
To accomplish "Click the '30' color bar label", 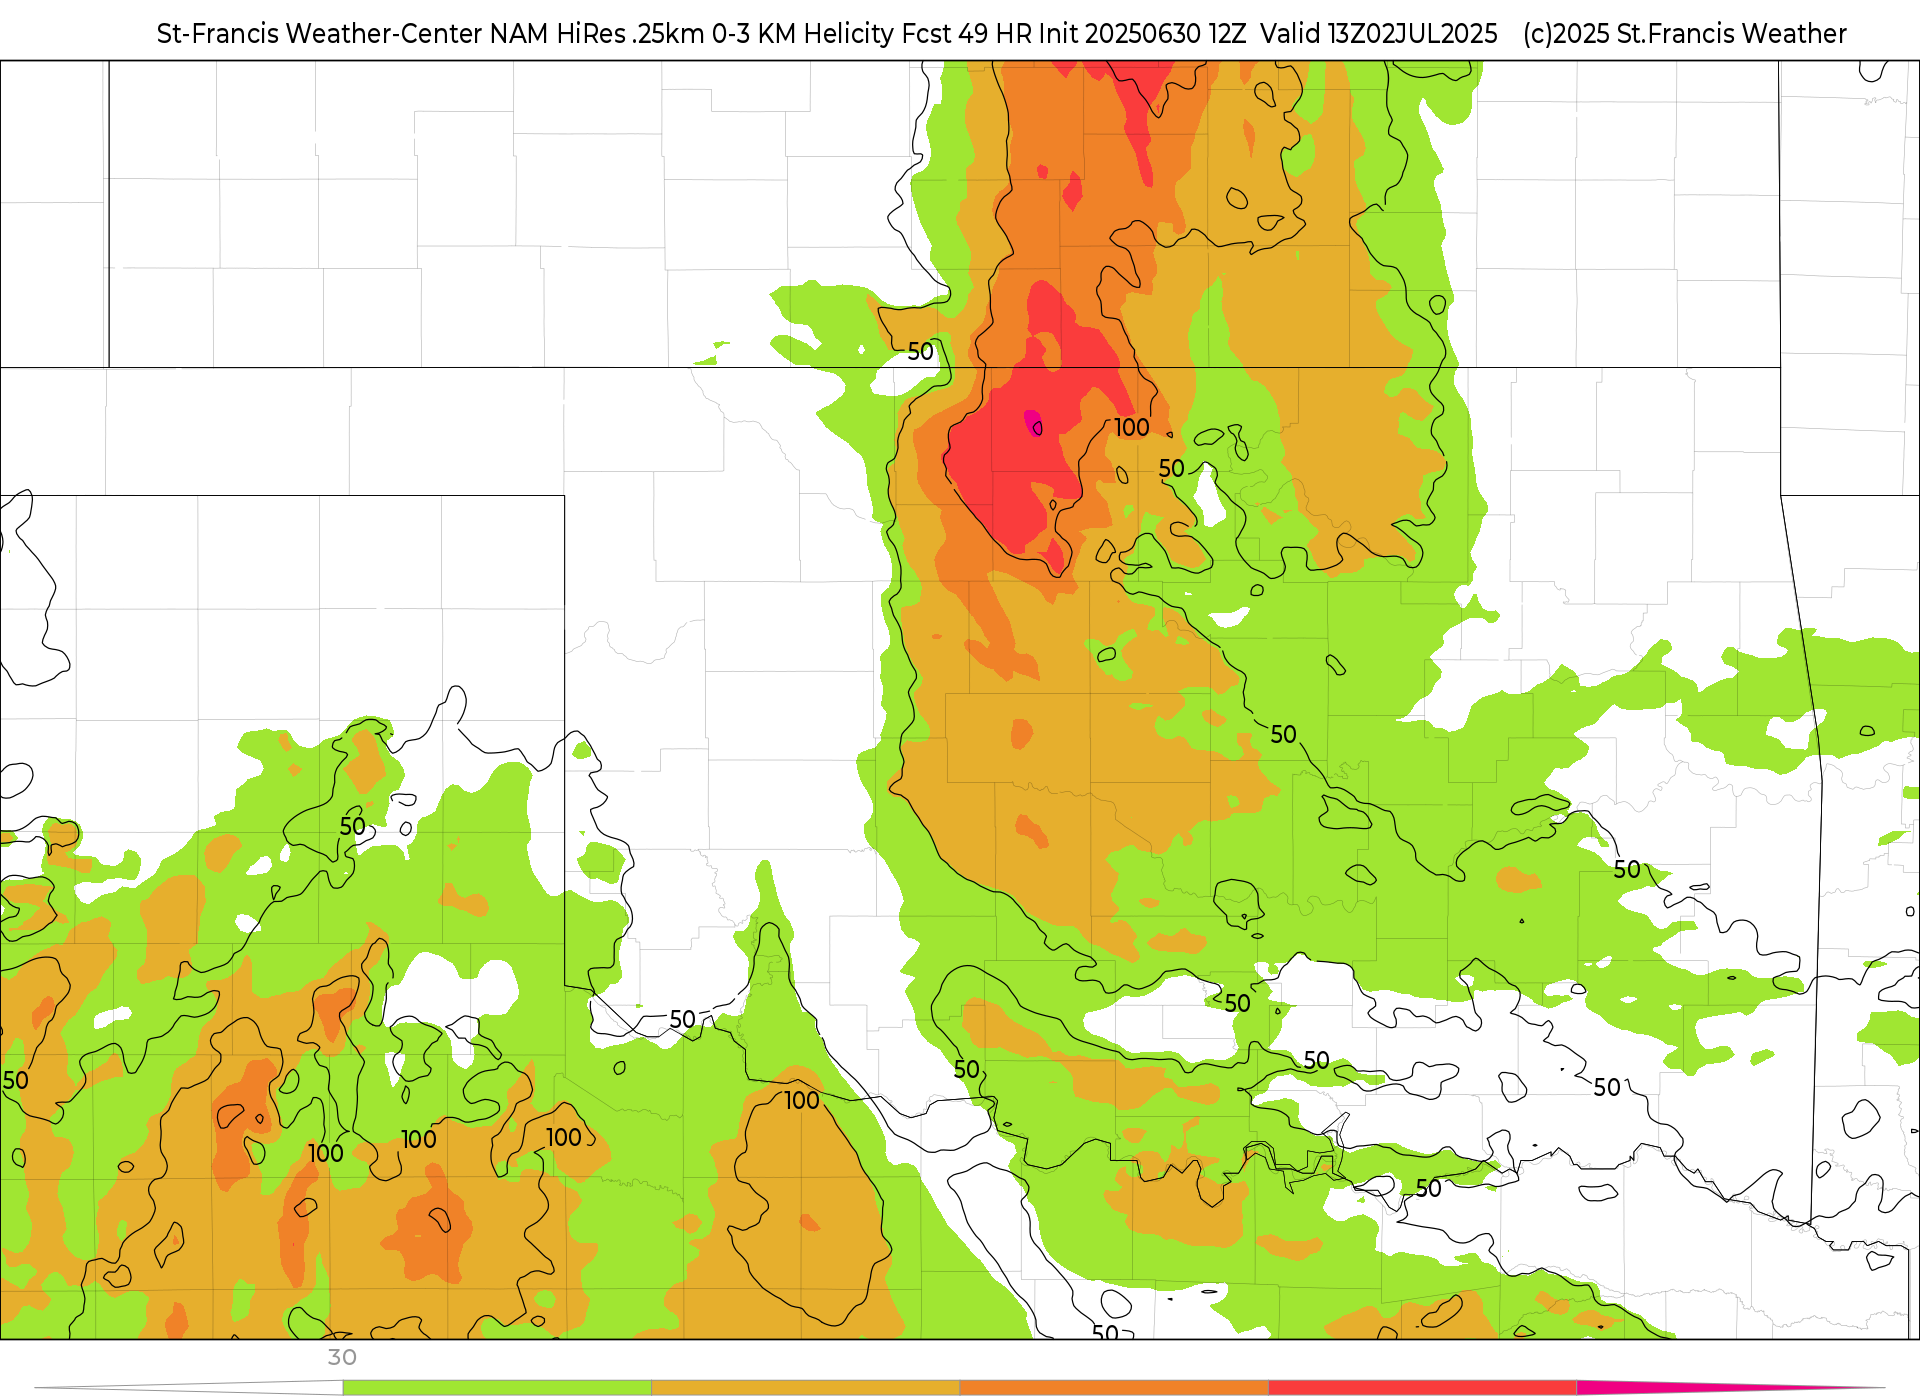I will (342, 1358).
